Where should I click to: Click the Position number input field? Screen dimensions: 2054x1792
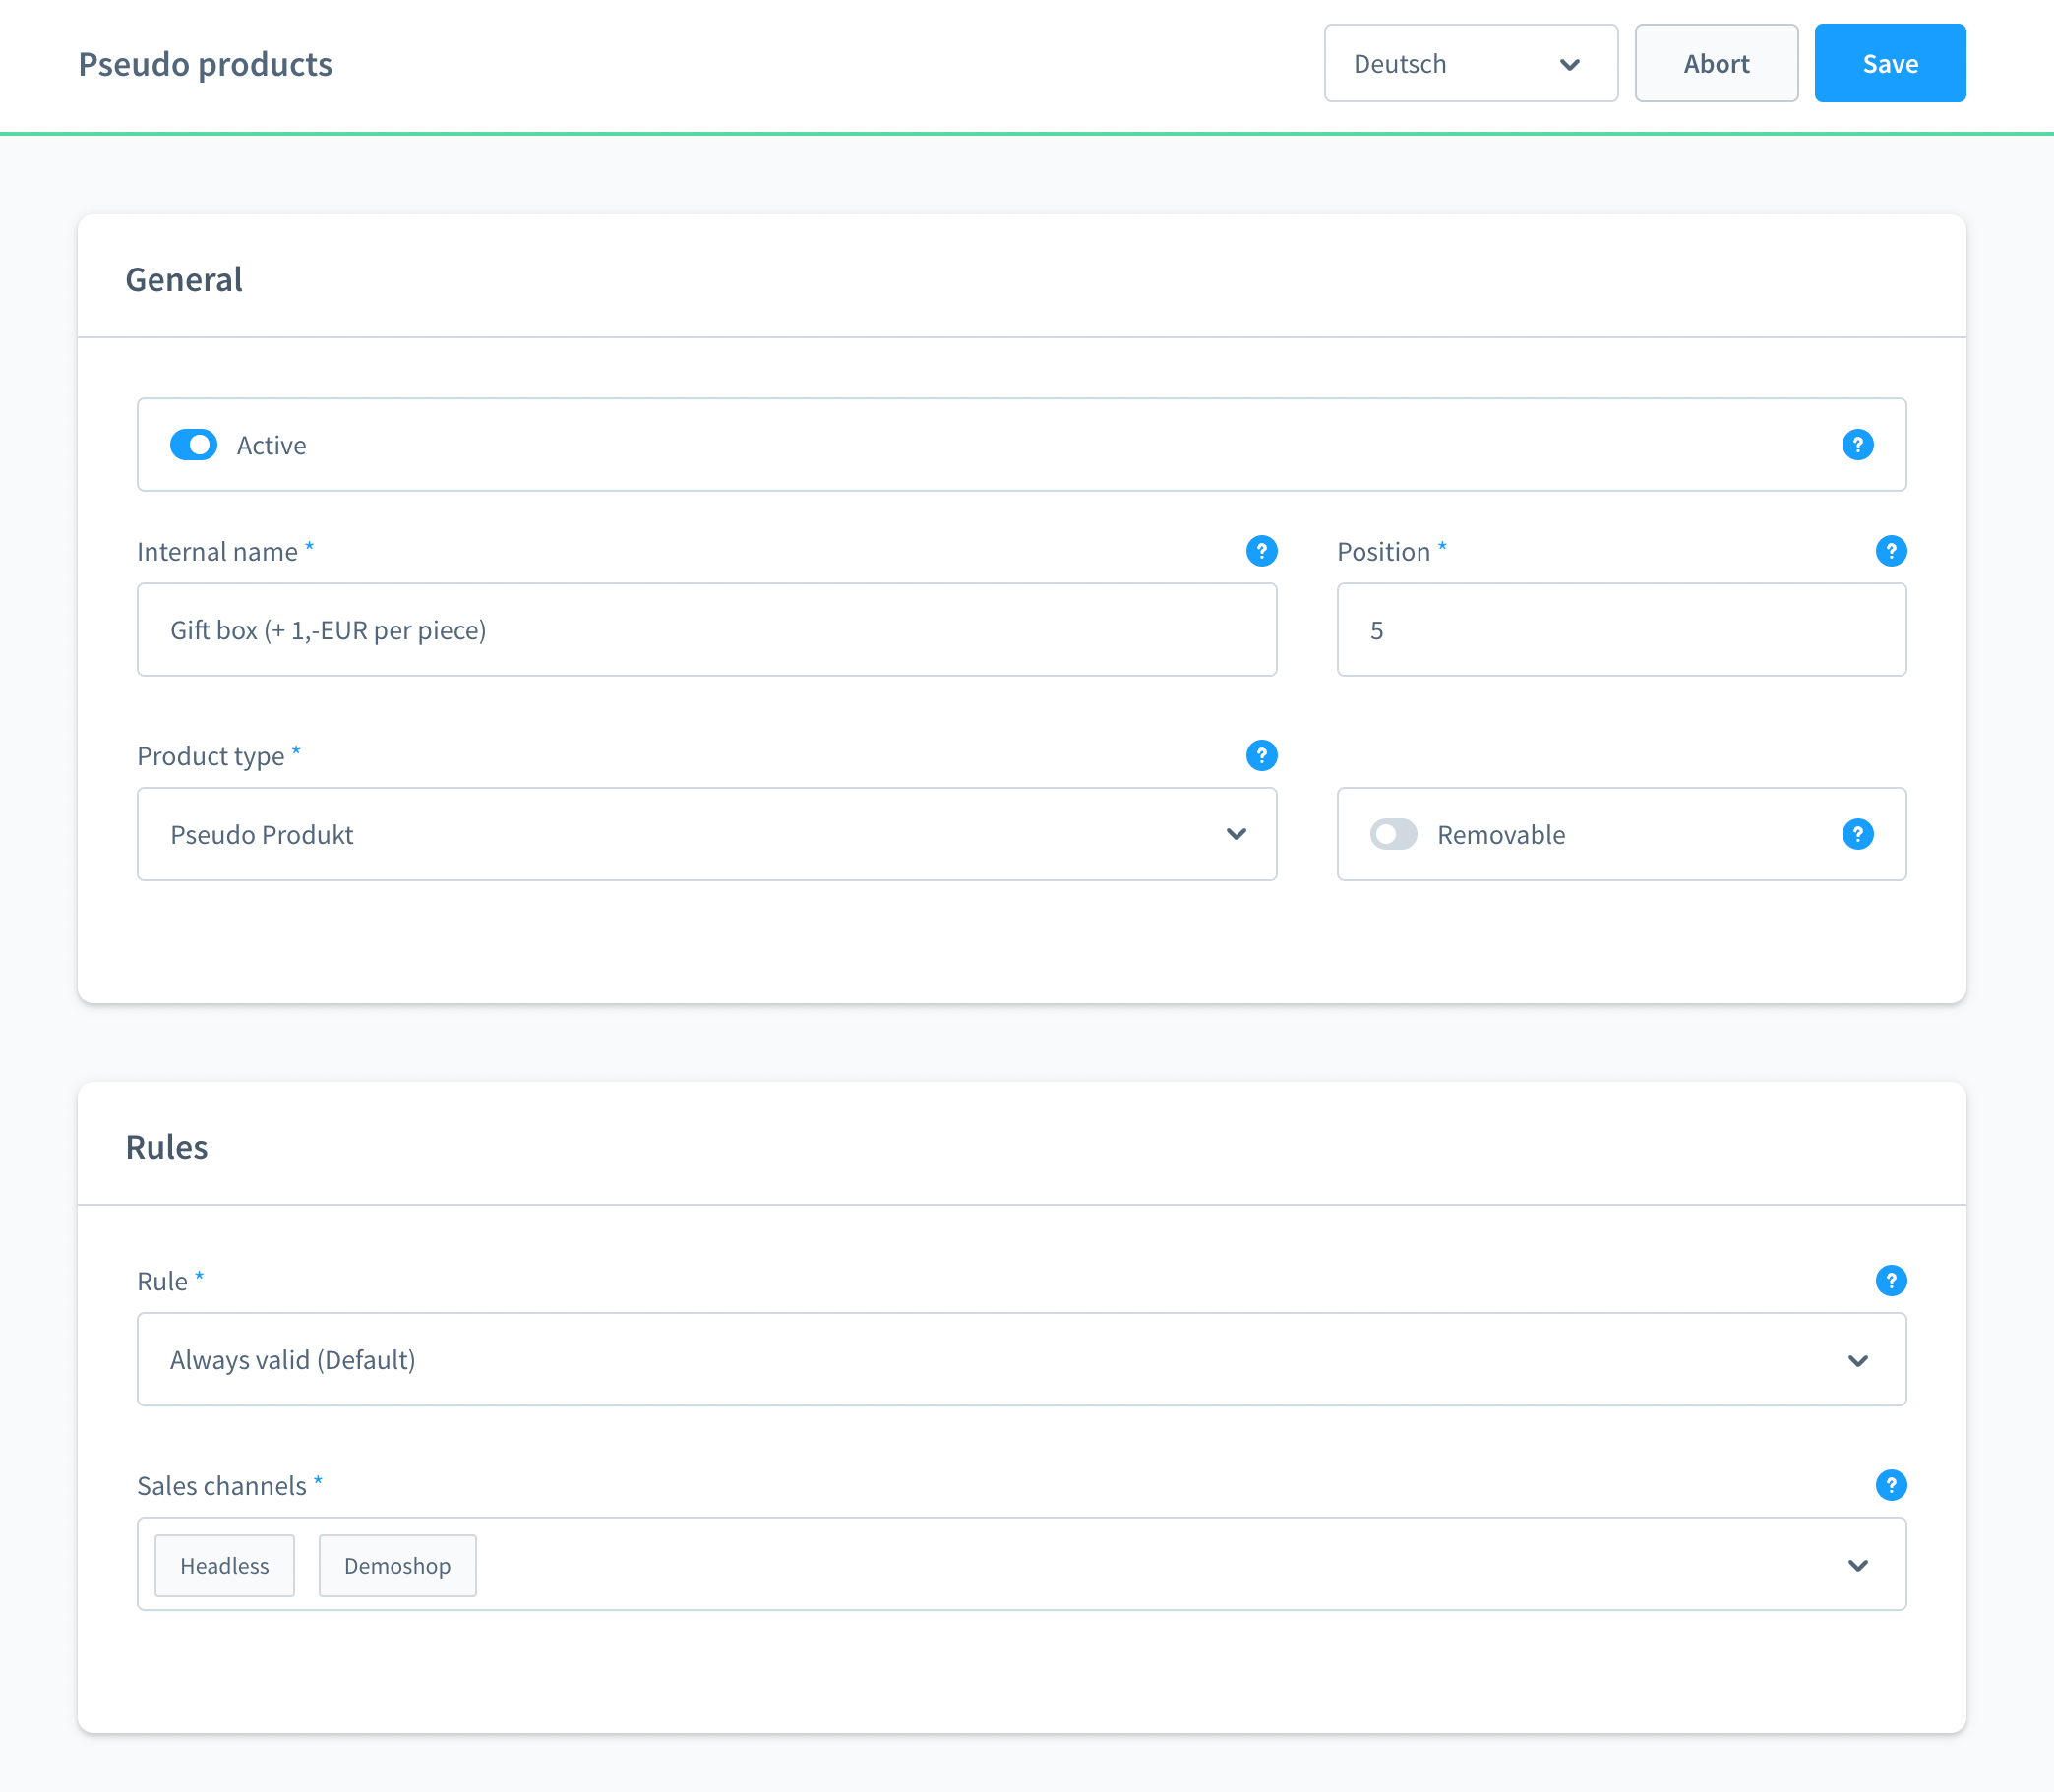1622,628
